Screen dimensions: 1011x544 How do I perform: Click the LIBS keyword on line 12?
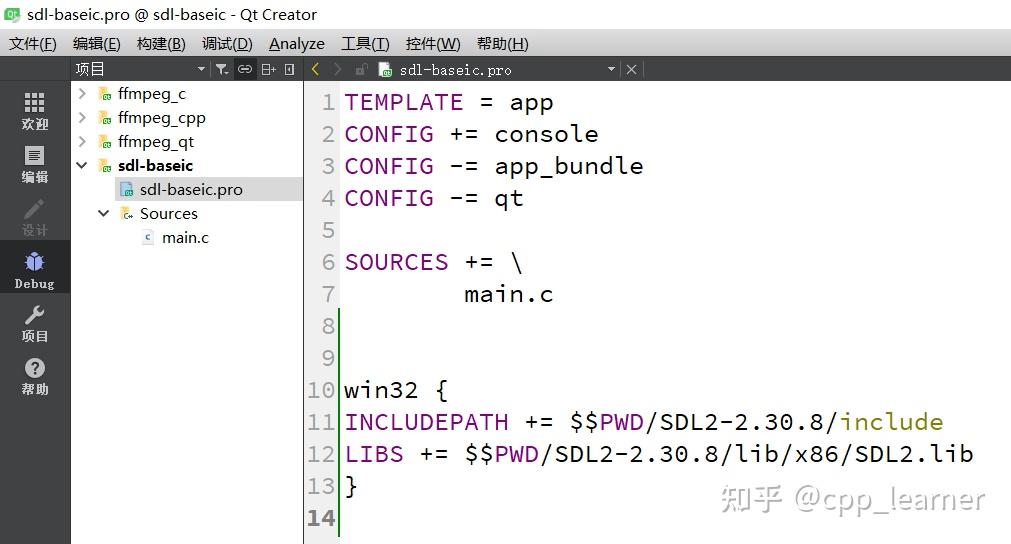click(x=374, y=454)
